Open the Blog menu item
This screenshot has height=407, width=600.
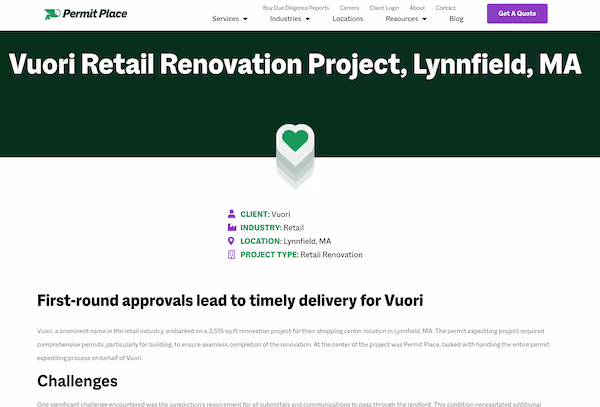pos(456,18)
